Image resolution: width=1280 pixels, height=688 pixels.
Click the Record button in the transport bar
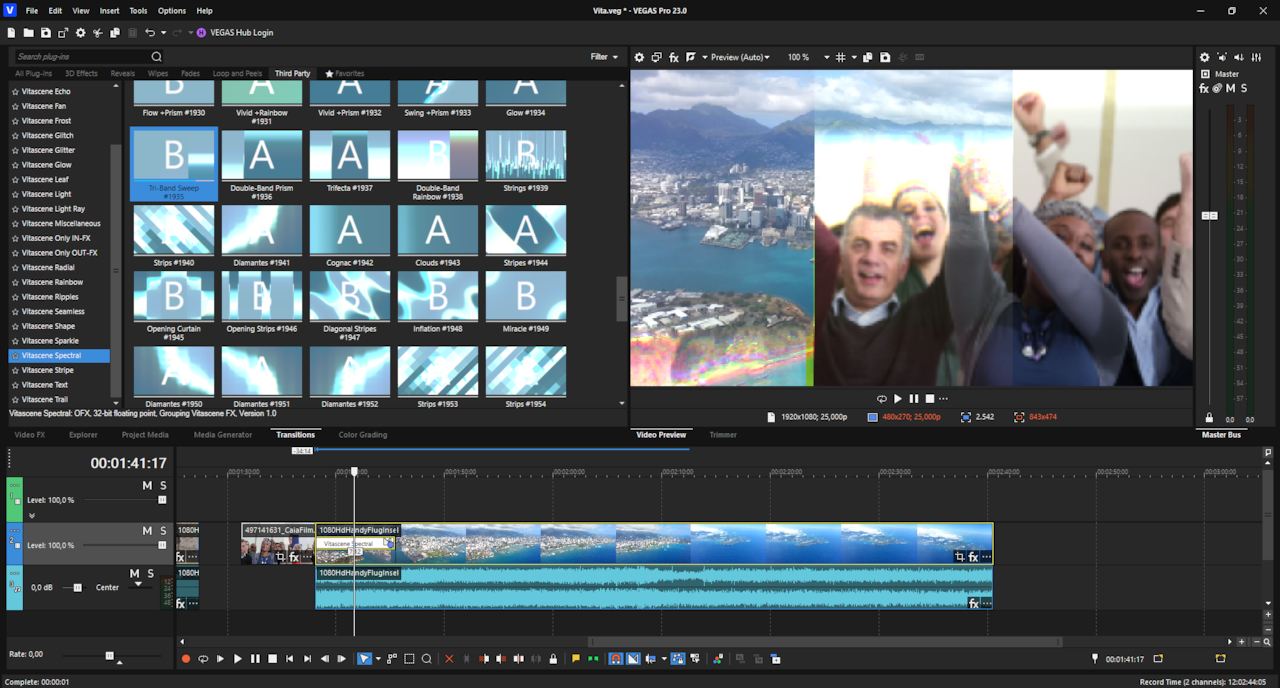pos(186,659)
